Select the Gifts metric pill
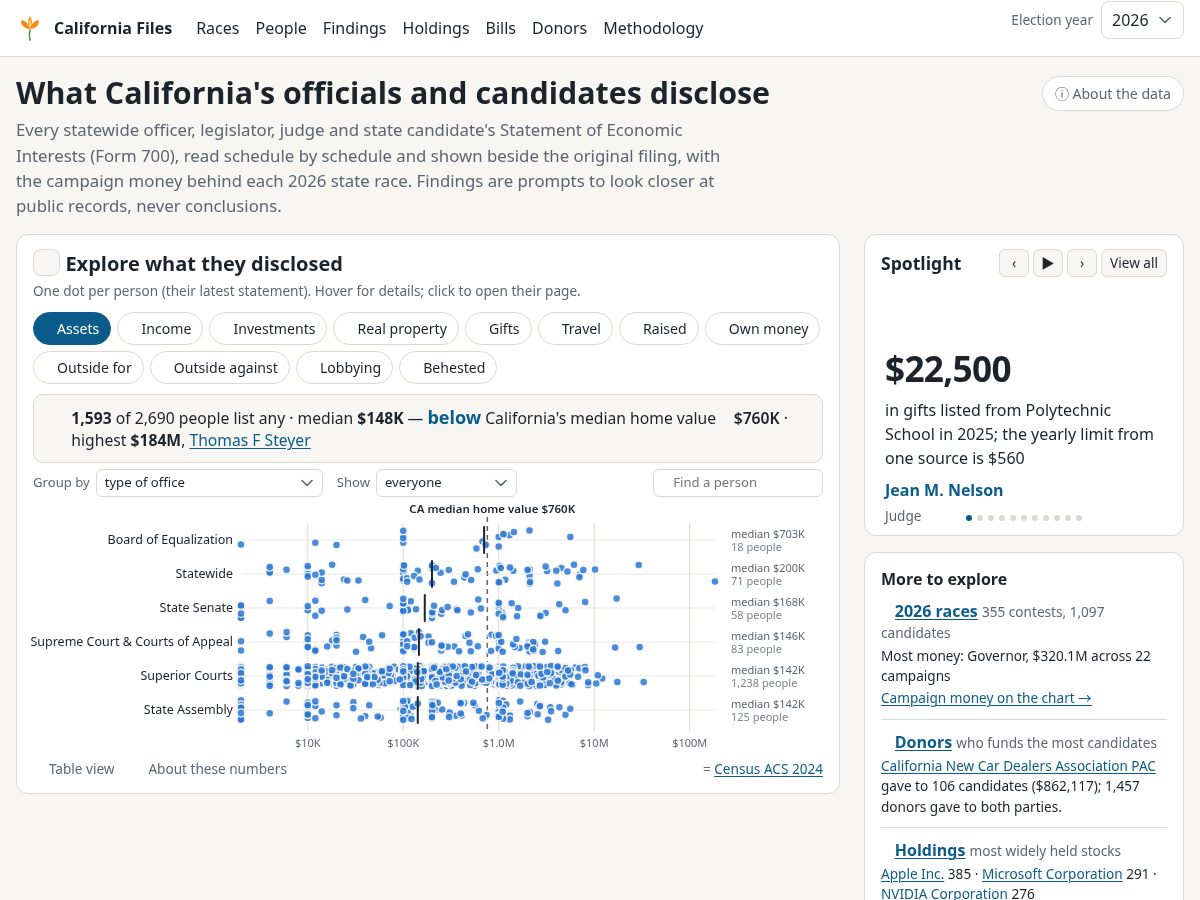Screen dimensions: 1200x900 (498, 328)
